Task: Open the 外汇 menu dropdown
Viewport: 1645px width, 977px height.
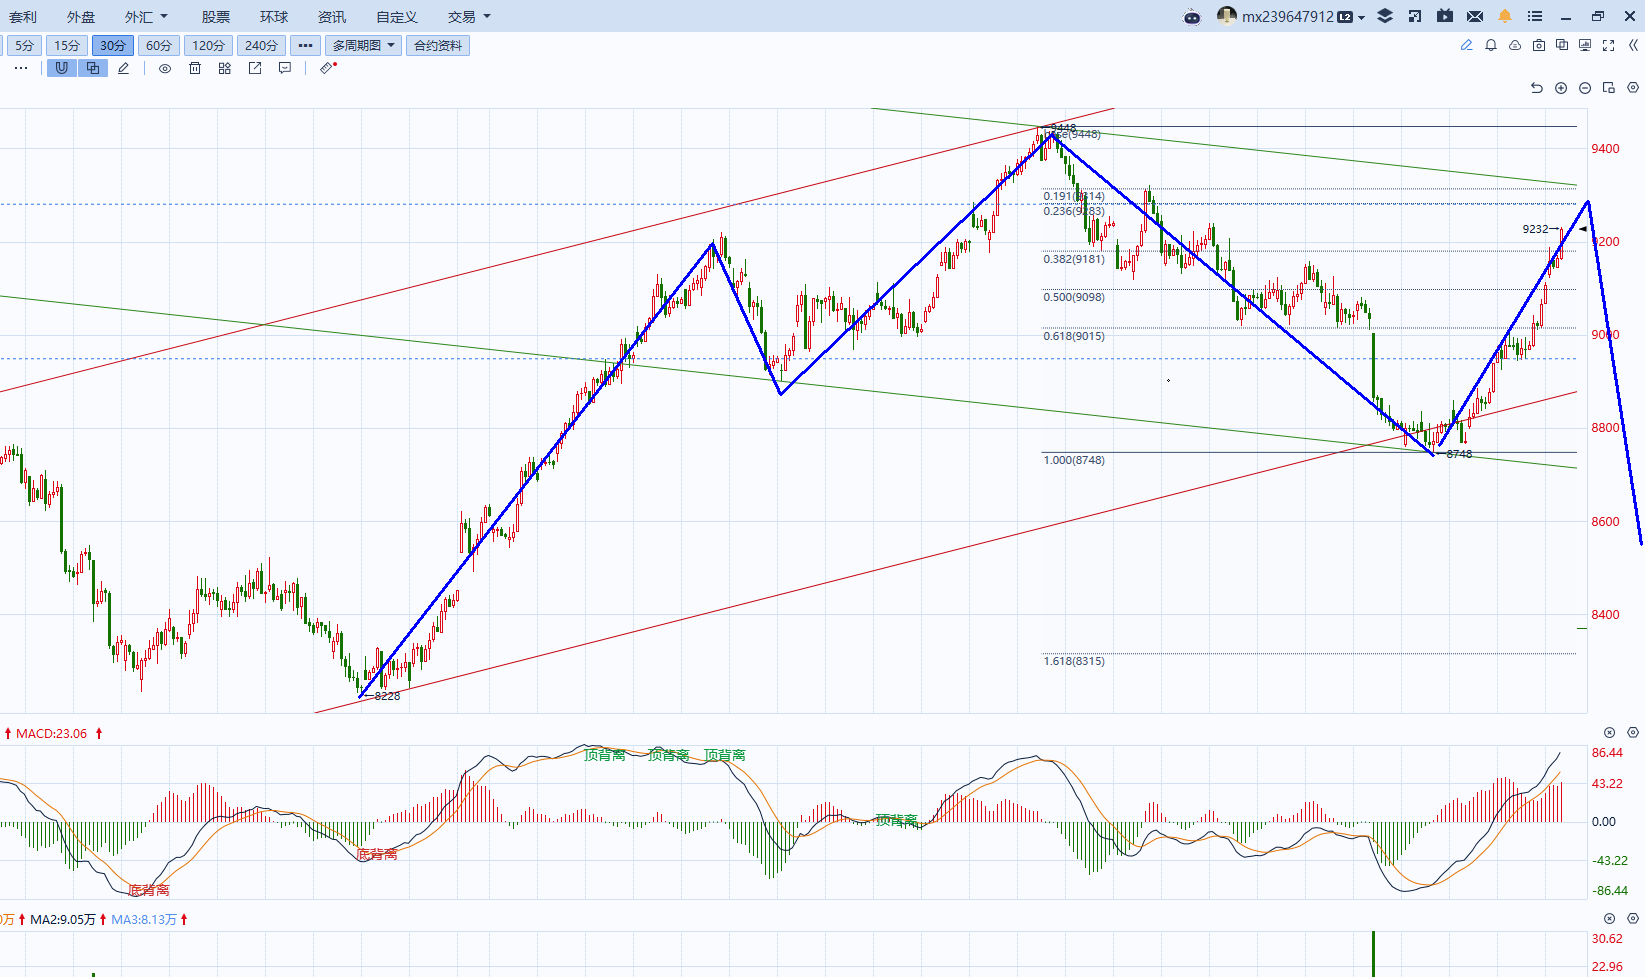Action: [x=146, y=17]
